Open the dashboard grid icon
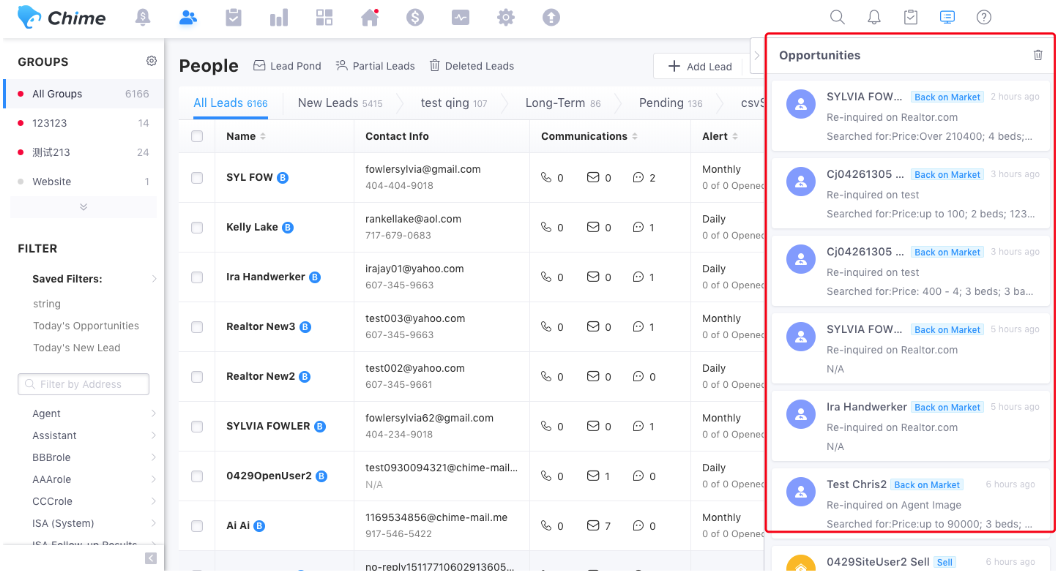 tap(324, 18)
